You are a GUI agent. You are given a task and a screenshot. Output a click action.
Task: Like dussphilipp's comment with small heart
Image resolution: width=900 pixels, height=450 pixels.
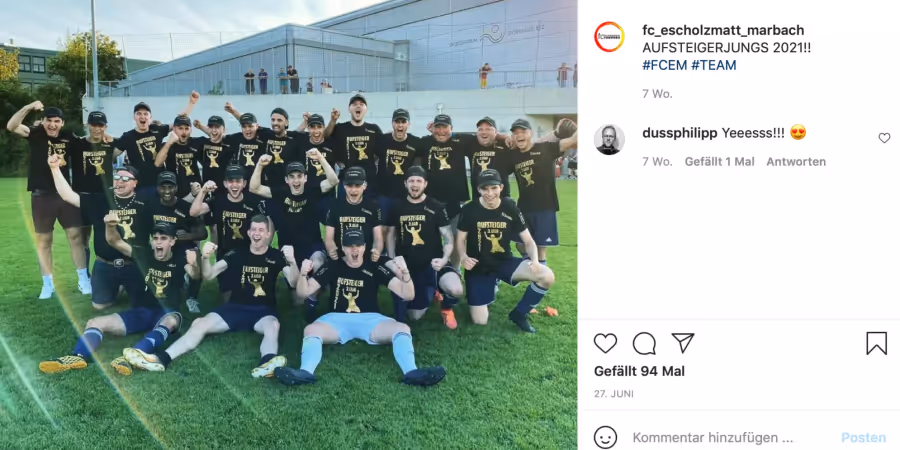point(884,138)
